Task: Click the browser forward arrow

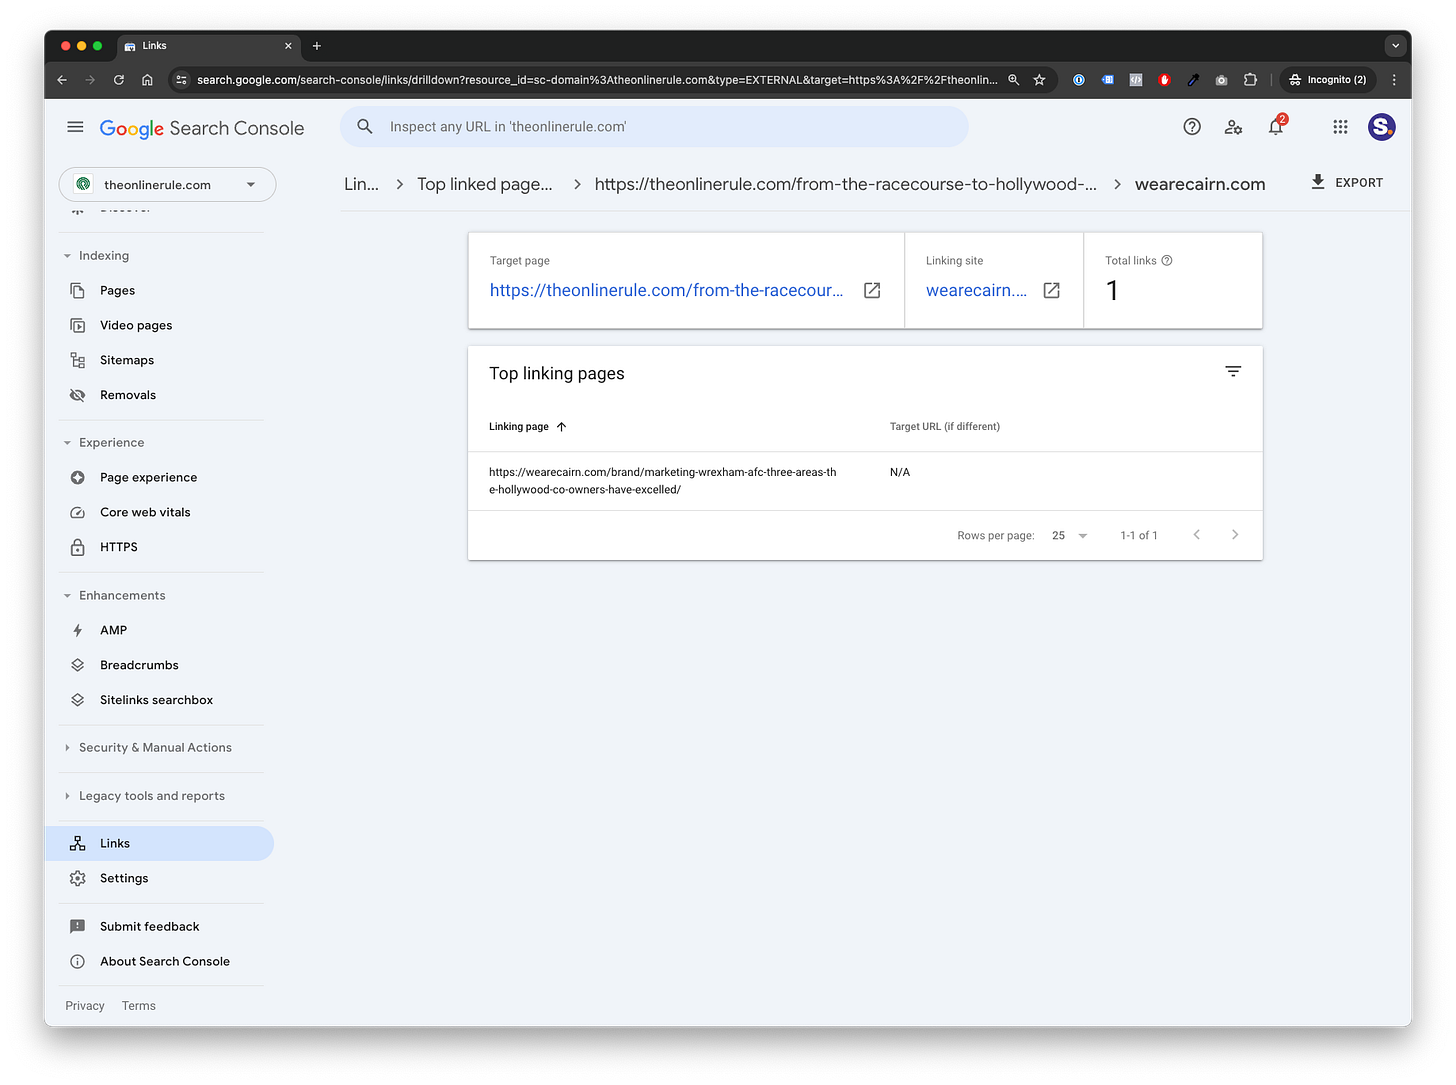Action: [x=90, y=80]
